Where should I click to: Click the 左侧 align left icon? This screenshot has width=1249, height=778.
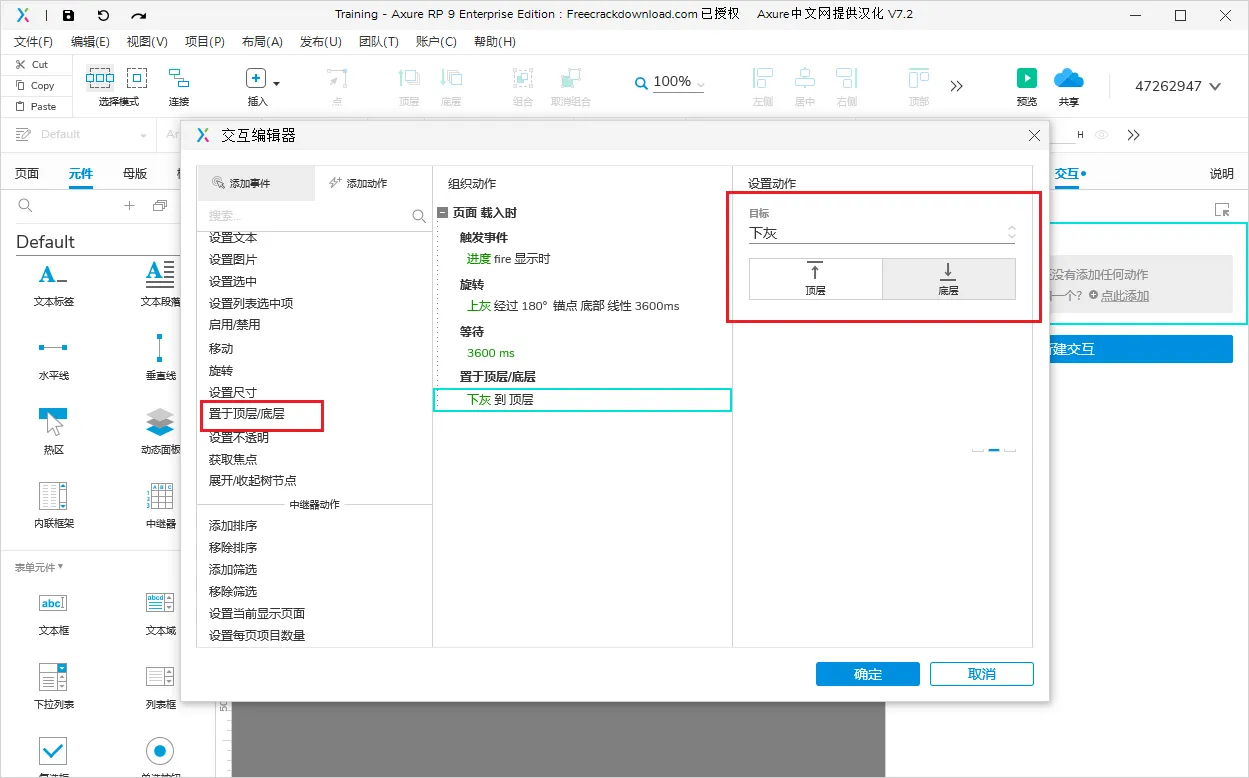pyautogui.click(x=763, y=79)
